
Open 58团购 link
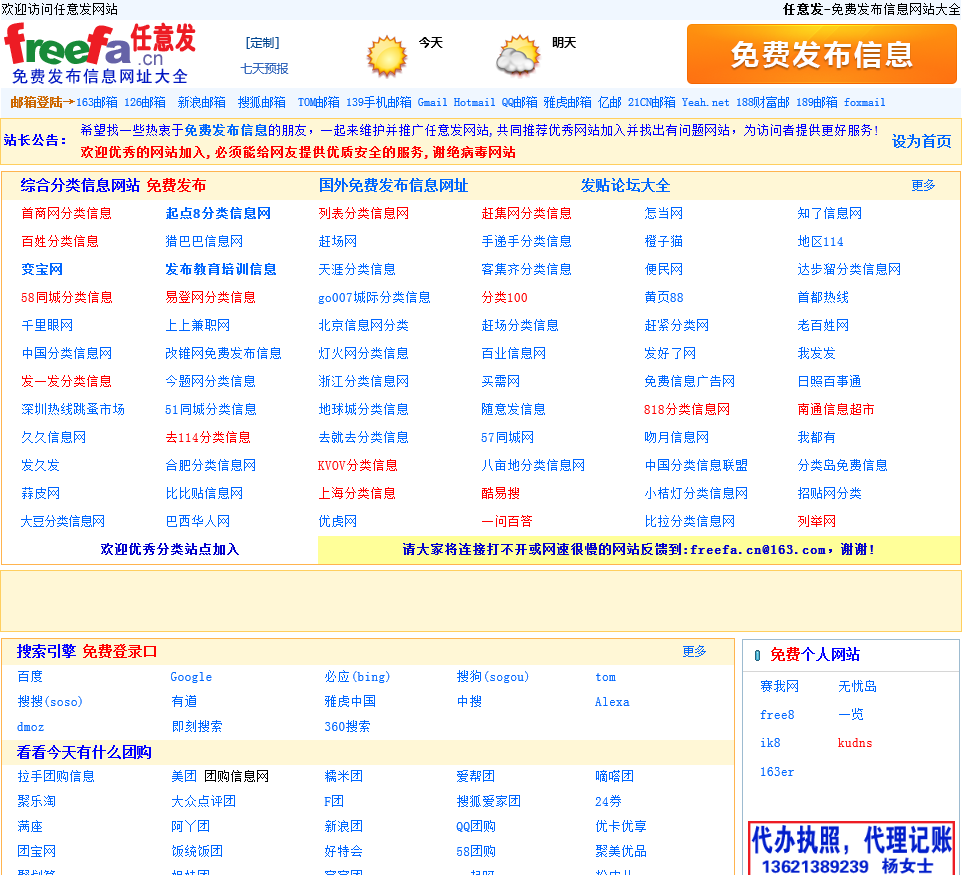pos(476,852)
